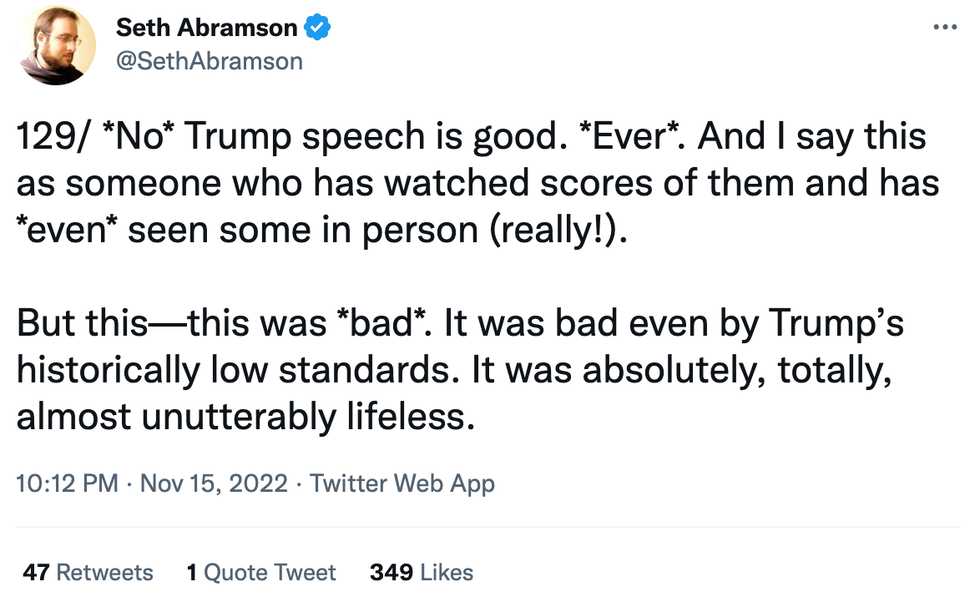
Task: Click the 10:12 PM timestamp
Action: click(x=68, y=484)
